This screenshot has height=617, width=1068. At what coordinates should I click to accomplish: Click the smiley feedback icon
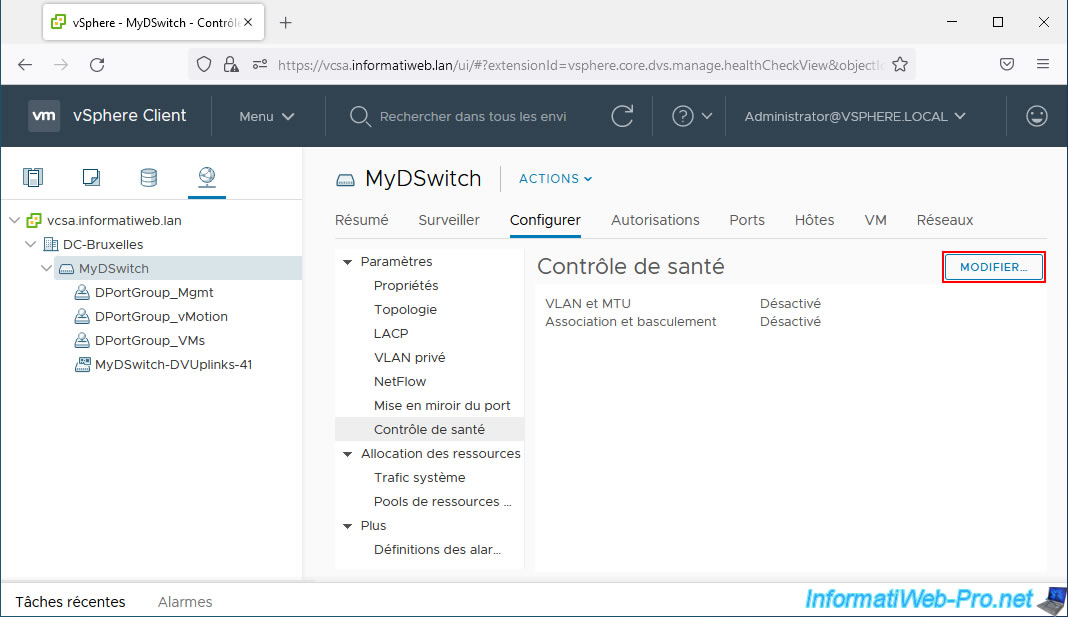[1037, 116]
